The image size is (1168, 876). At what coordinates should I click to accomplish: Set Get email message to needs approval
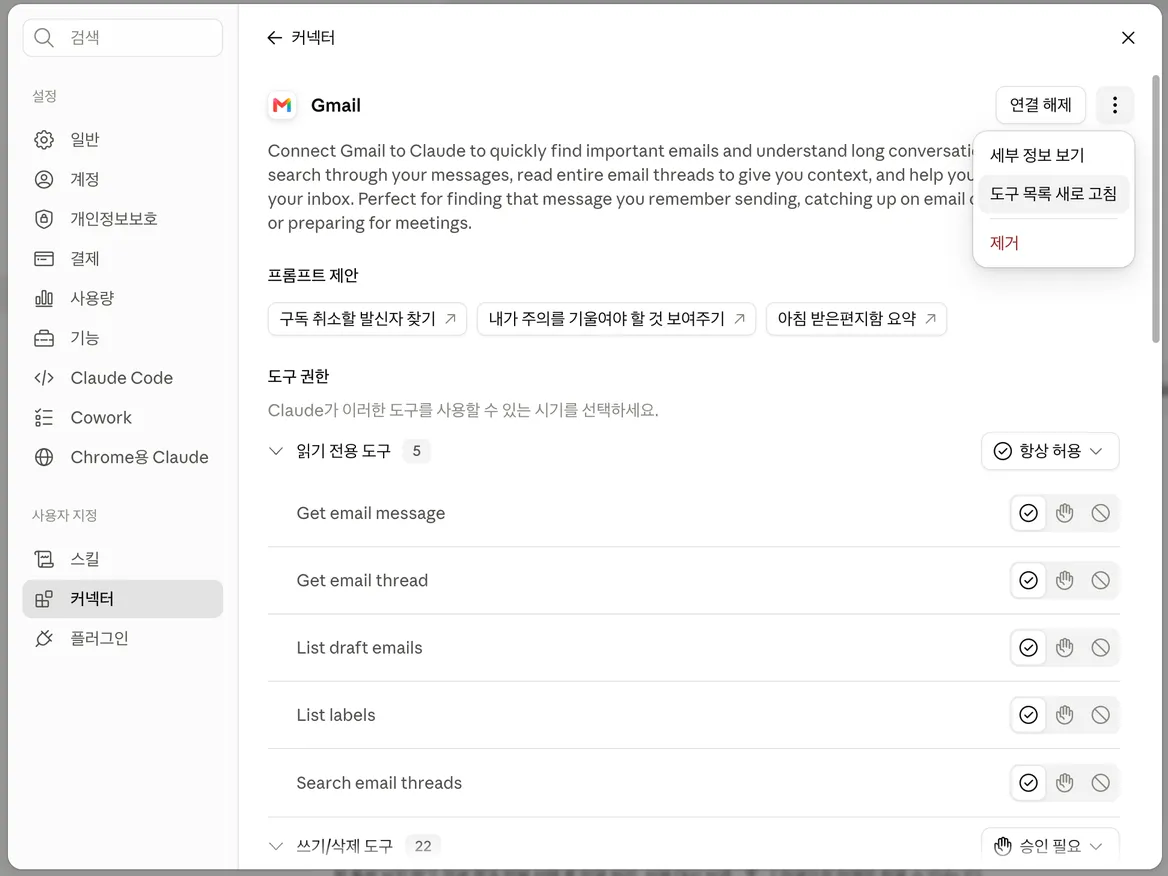pos(1064,513)
